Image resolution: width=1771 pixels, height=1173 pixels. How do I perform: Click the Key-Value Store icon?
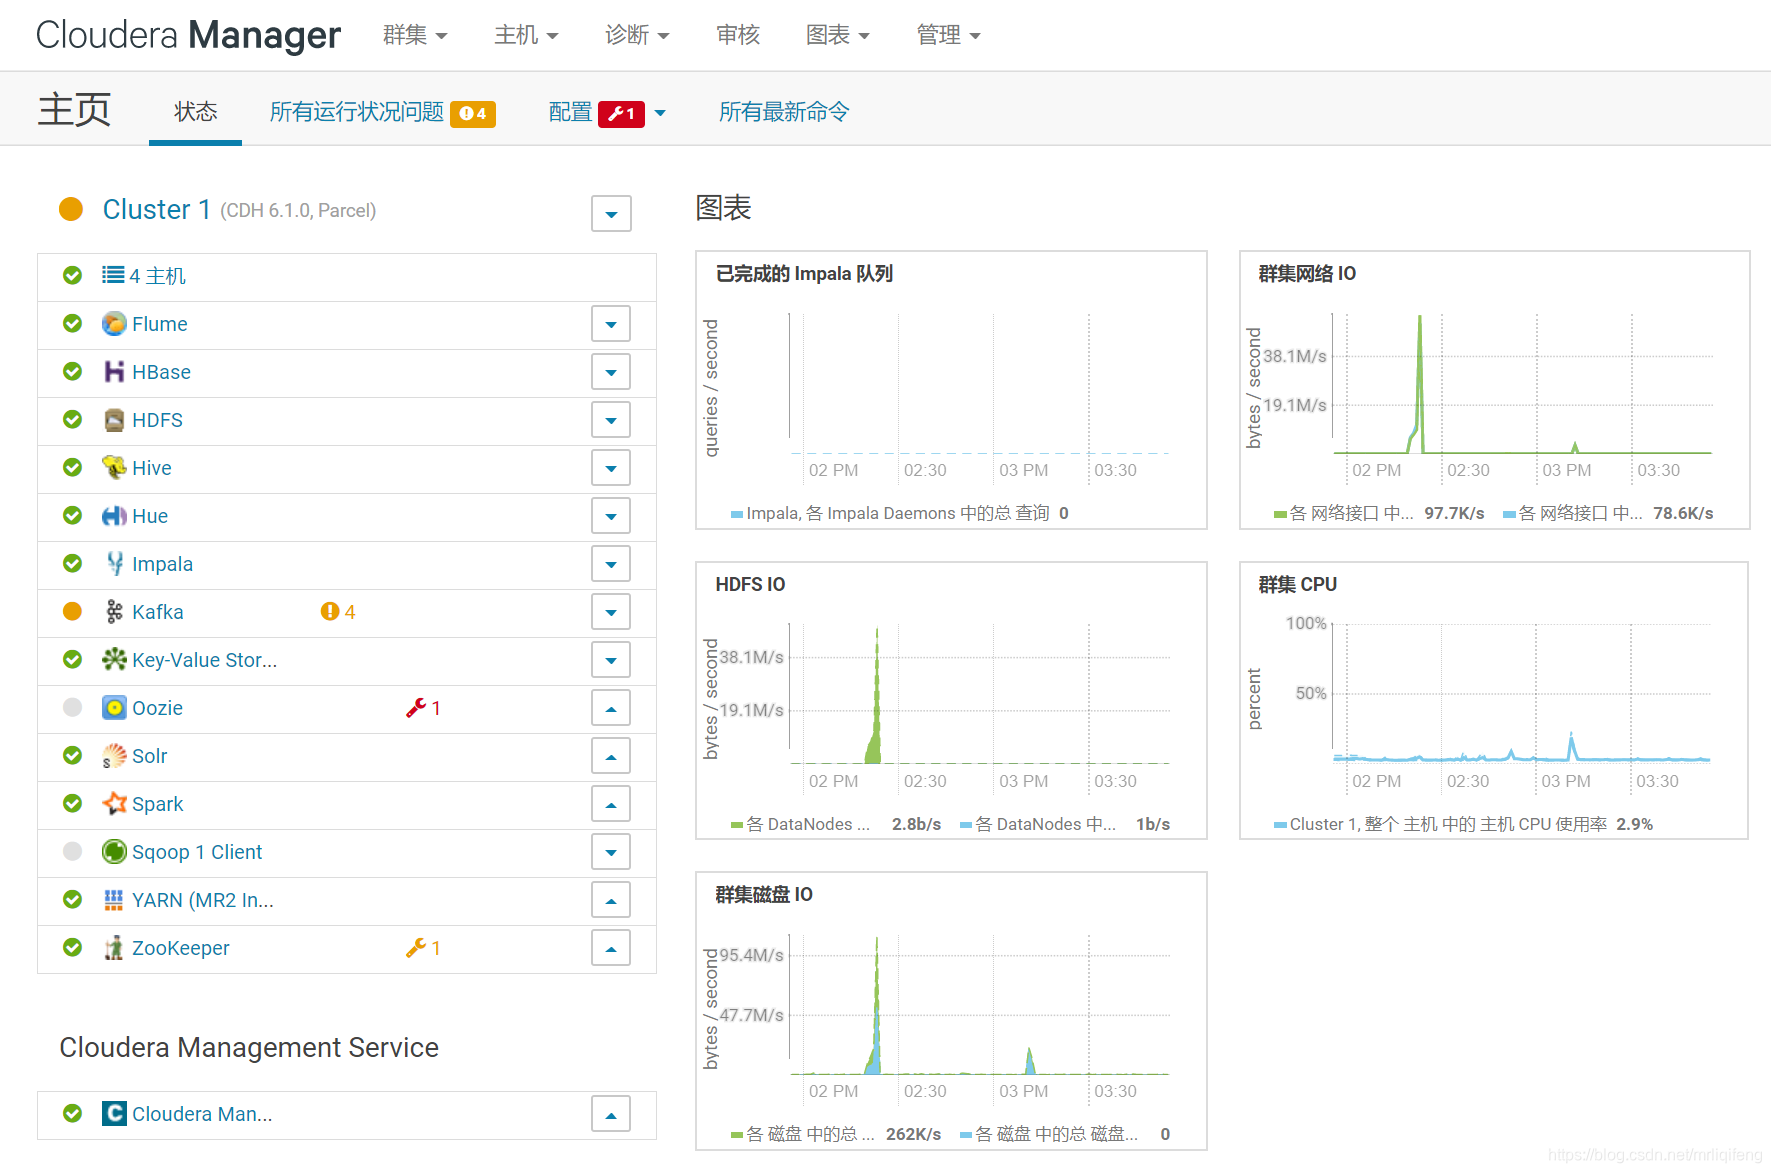pyautogui.click(x=114, y=660)
